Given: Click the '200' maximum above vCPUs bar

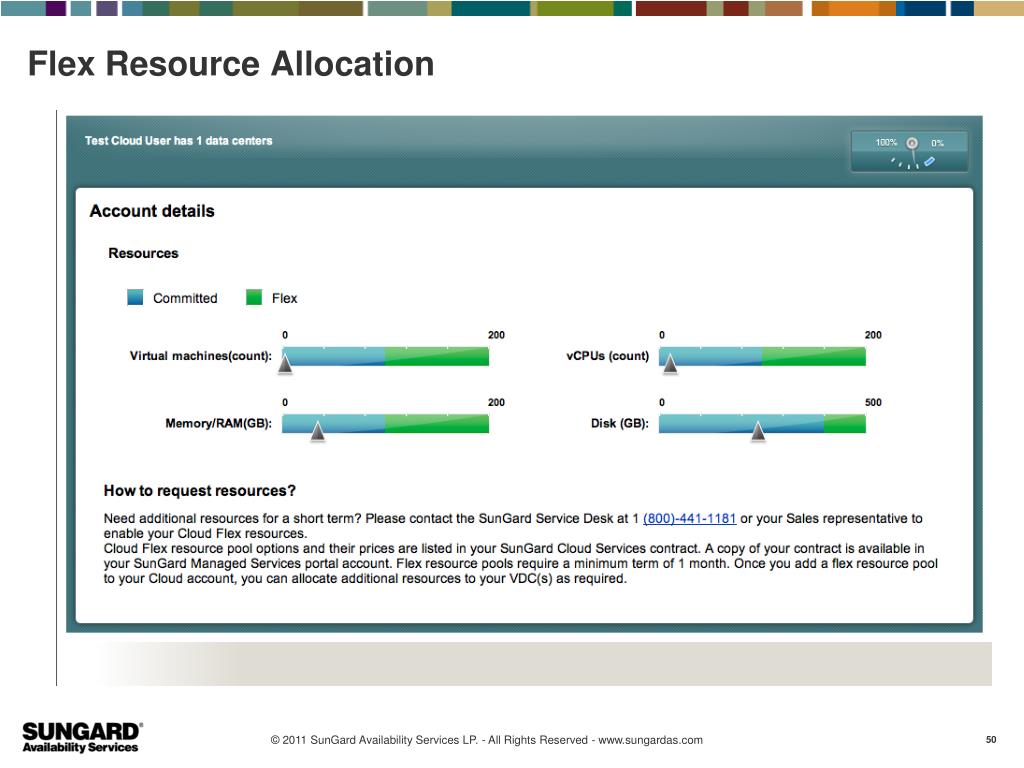Looking at the screenshot, I should click(873, 335).
